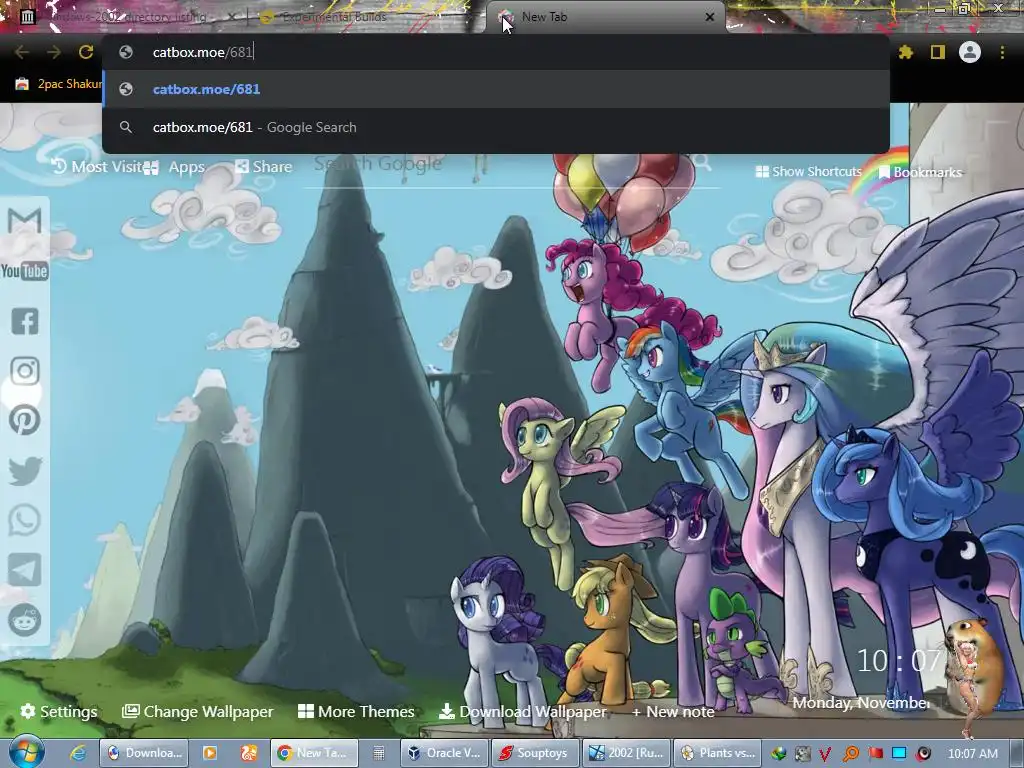The image size is (1024, 768).
Task: Switch to Souptoys taskbar item
Action: click(535, 753)
